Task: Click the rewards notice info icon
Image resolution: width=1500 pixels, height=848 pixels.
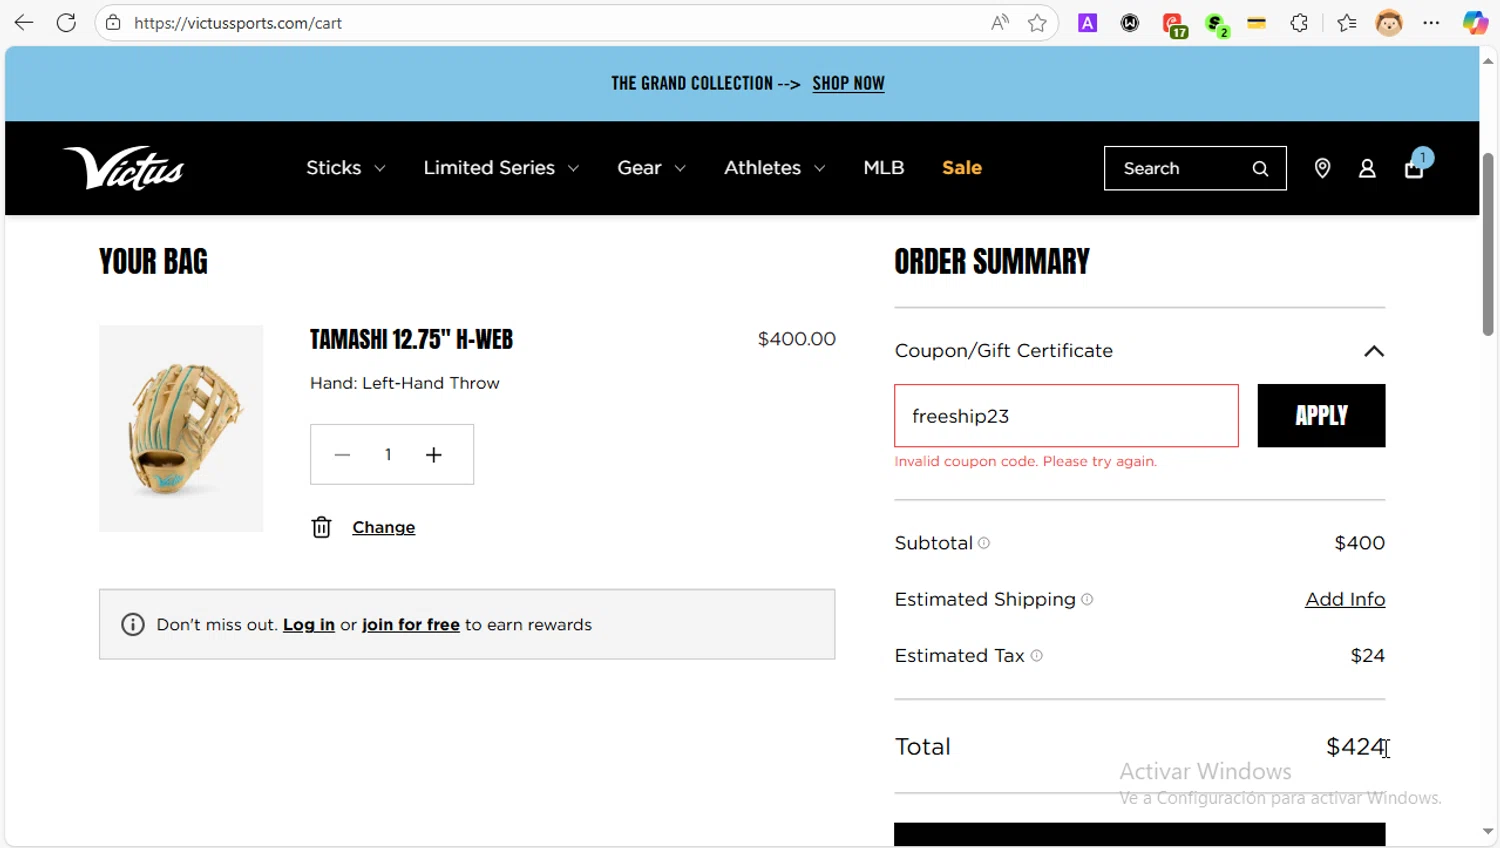Action: (x=132, y=624)
